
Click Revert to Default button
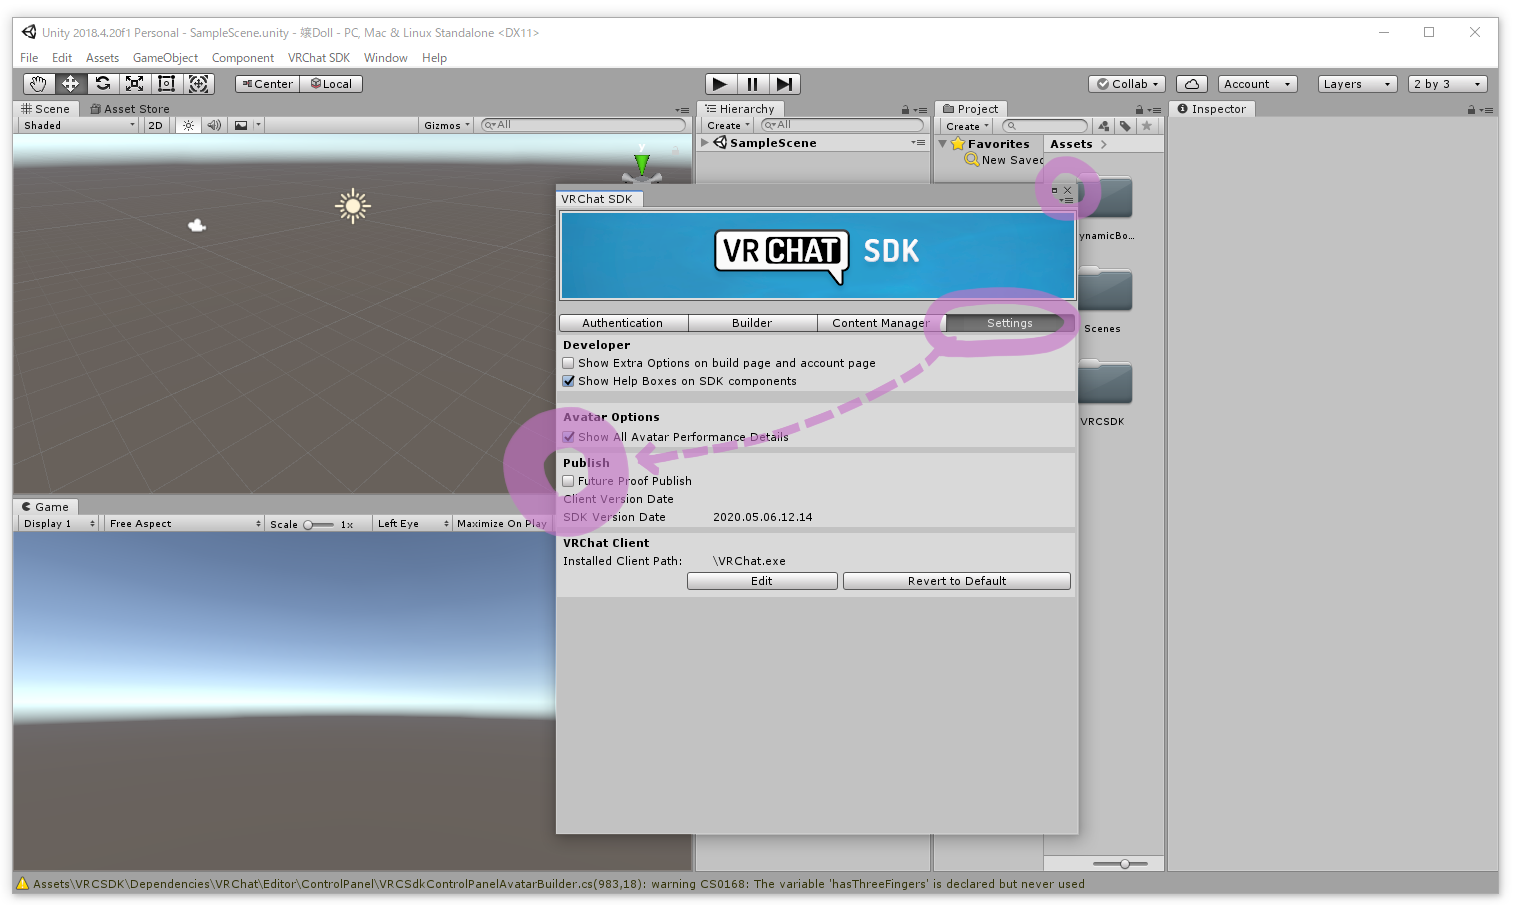tap(957, 581)
